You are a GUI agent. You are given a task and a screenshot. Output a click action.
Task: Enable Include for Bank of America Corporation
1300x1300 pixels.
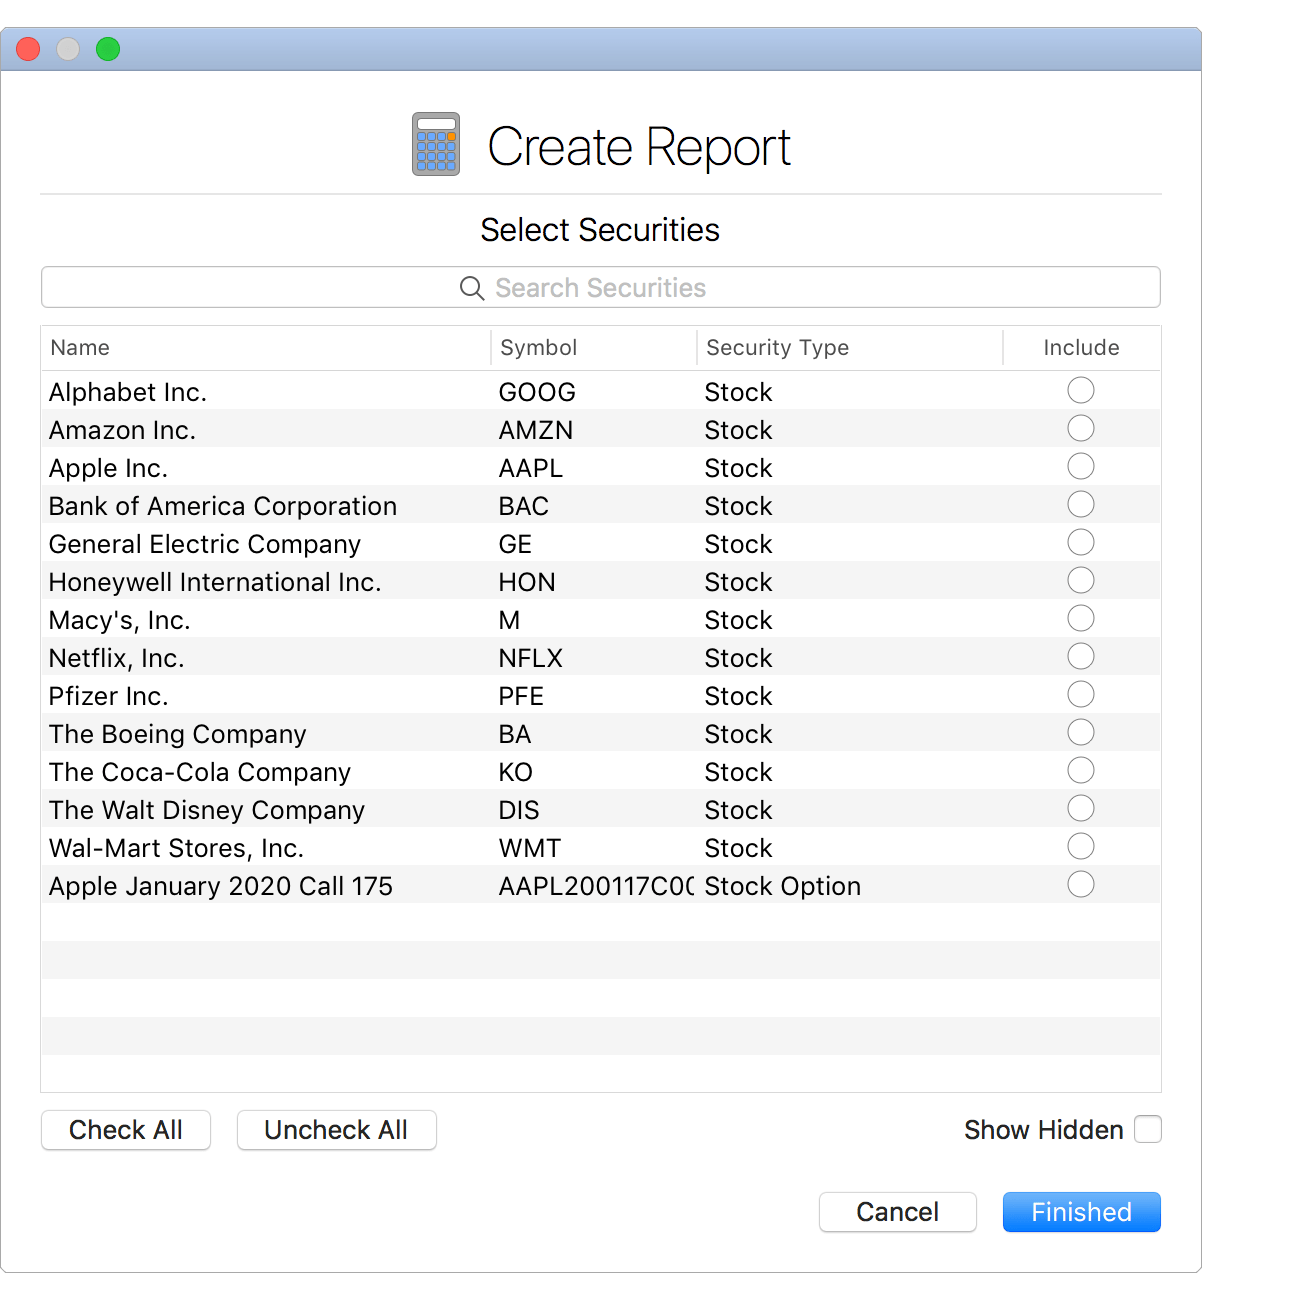coord(1080,504)
